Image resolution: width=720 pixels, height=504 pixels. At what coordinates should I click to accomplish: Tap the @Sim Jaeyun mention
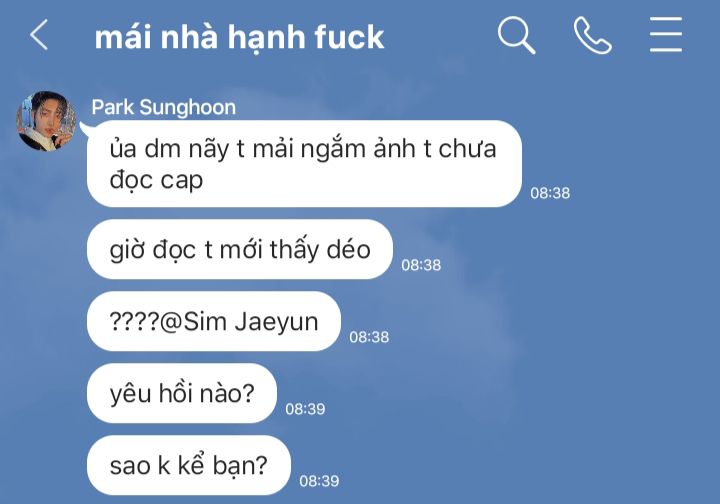coord(239,321)
